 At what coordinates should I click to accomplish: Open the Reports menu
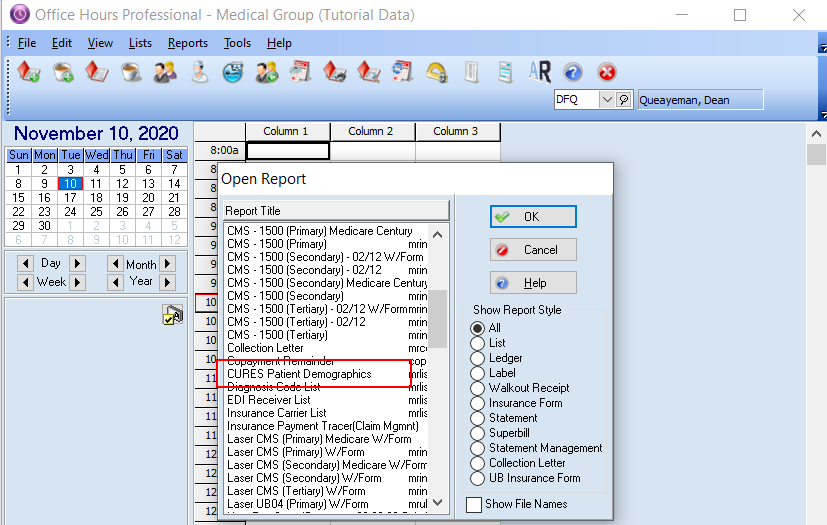click(188, 43)
